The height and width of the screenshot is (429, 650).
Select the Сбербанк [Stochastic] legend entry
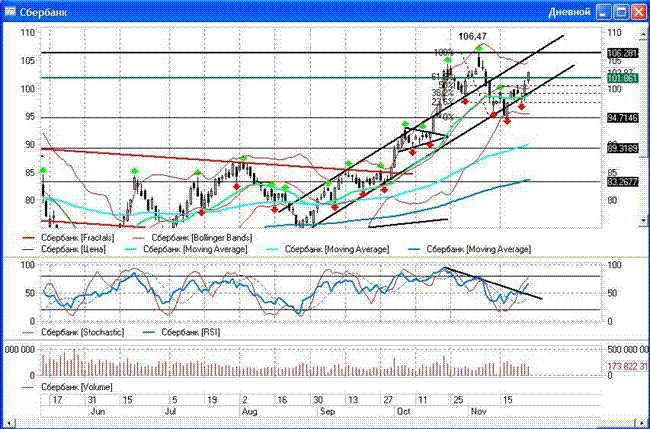[x=73, y=332]
